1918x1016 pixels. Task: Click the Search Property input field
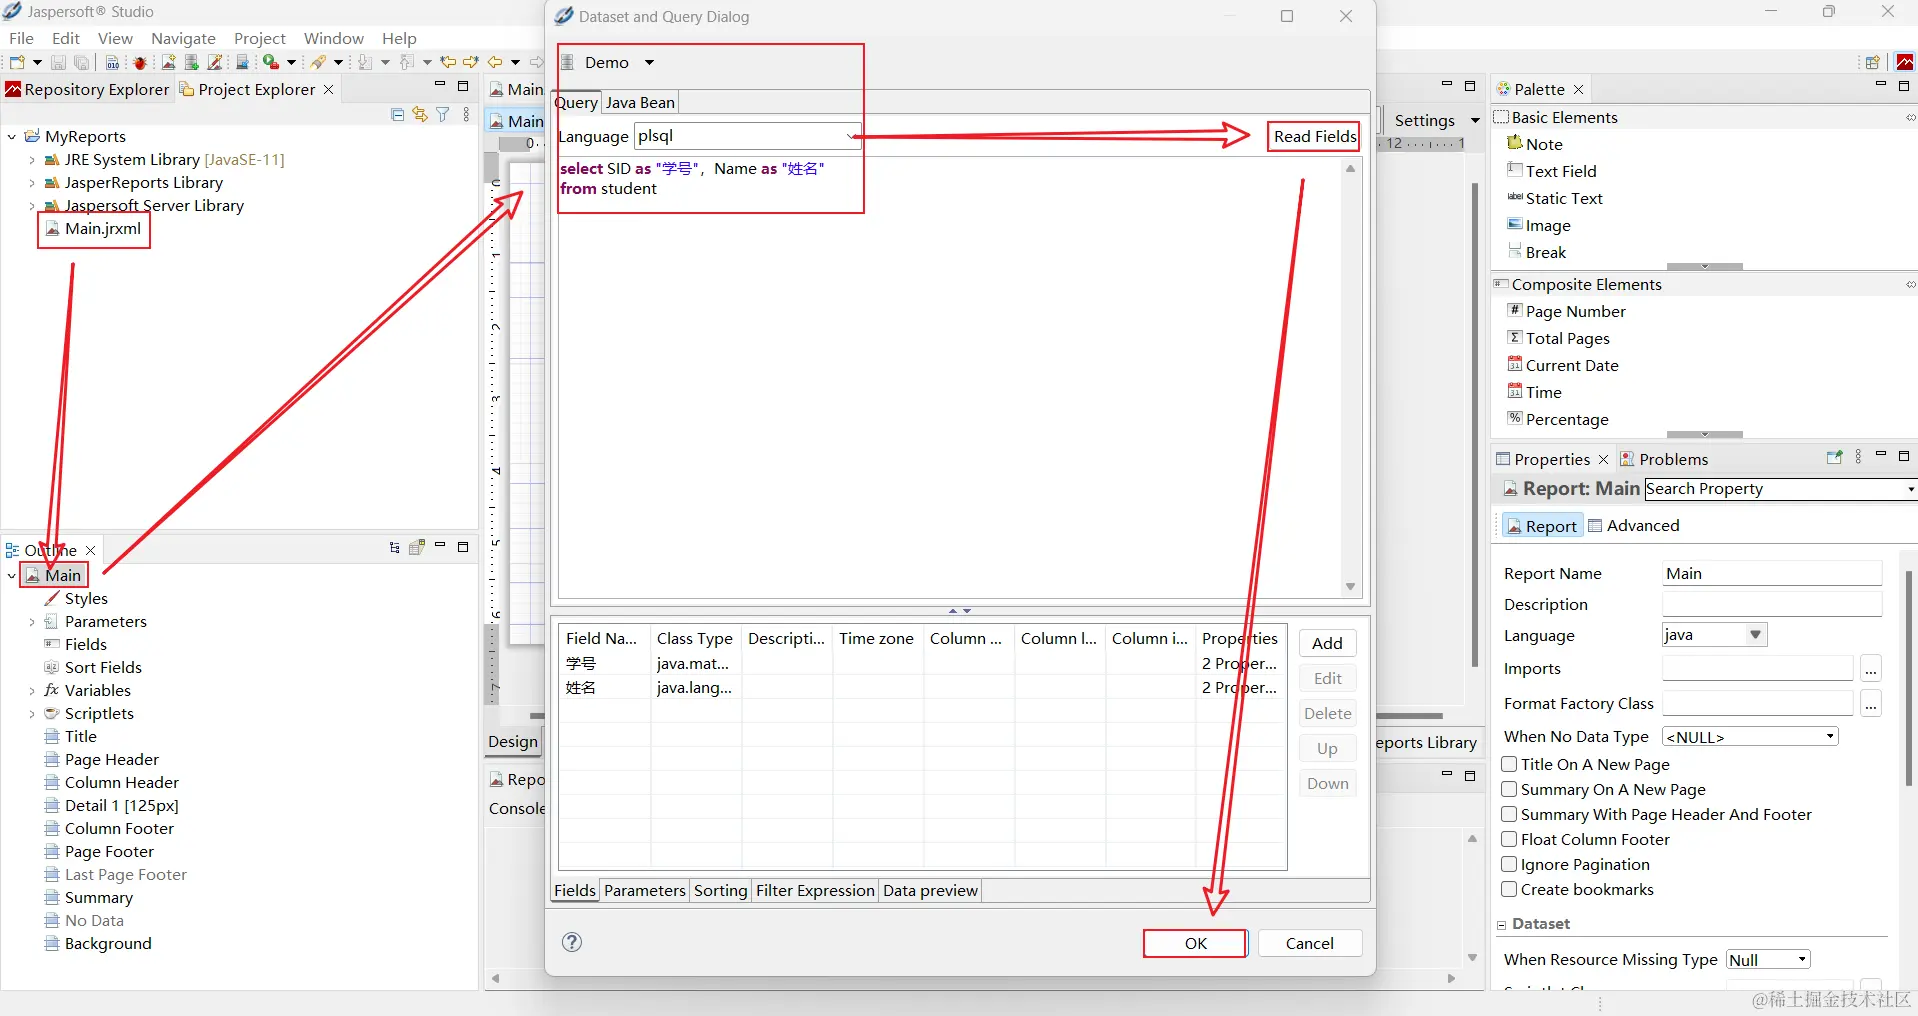(1779, 488)
